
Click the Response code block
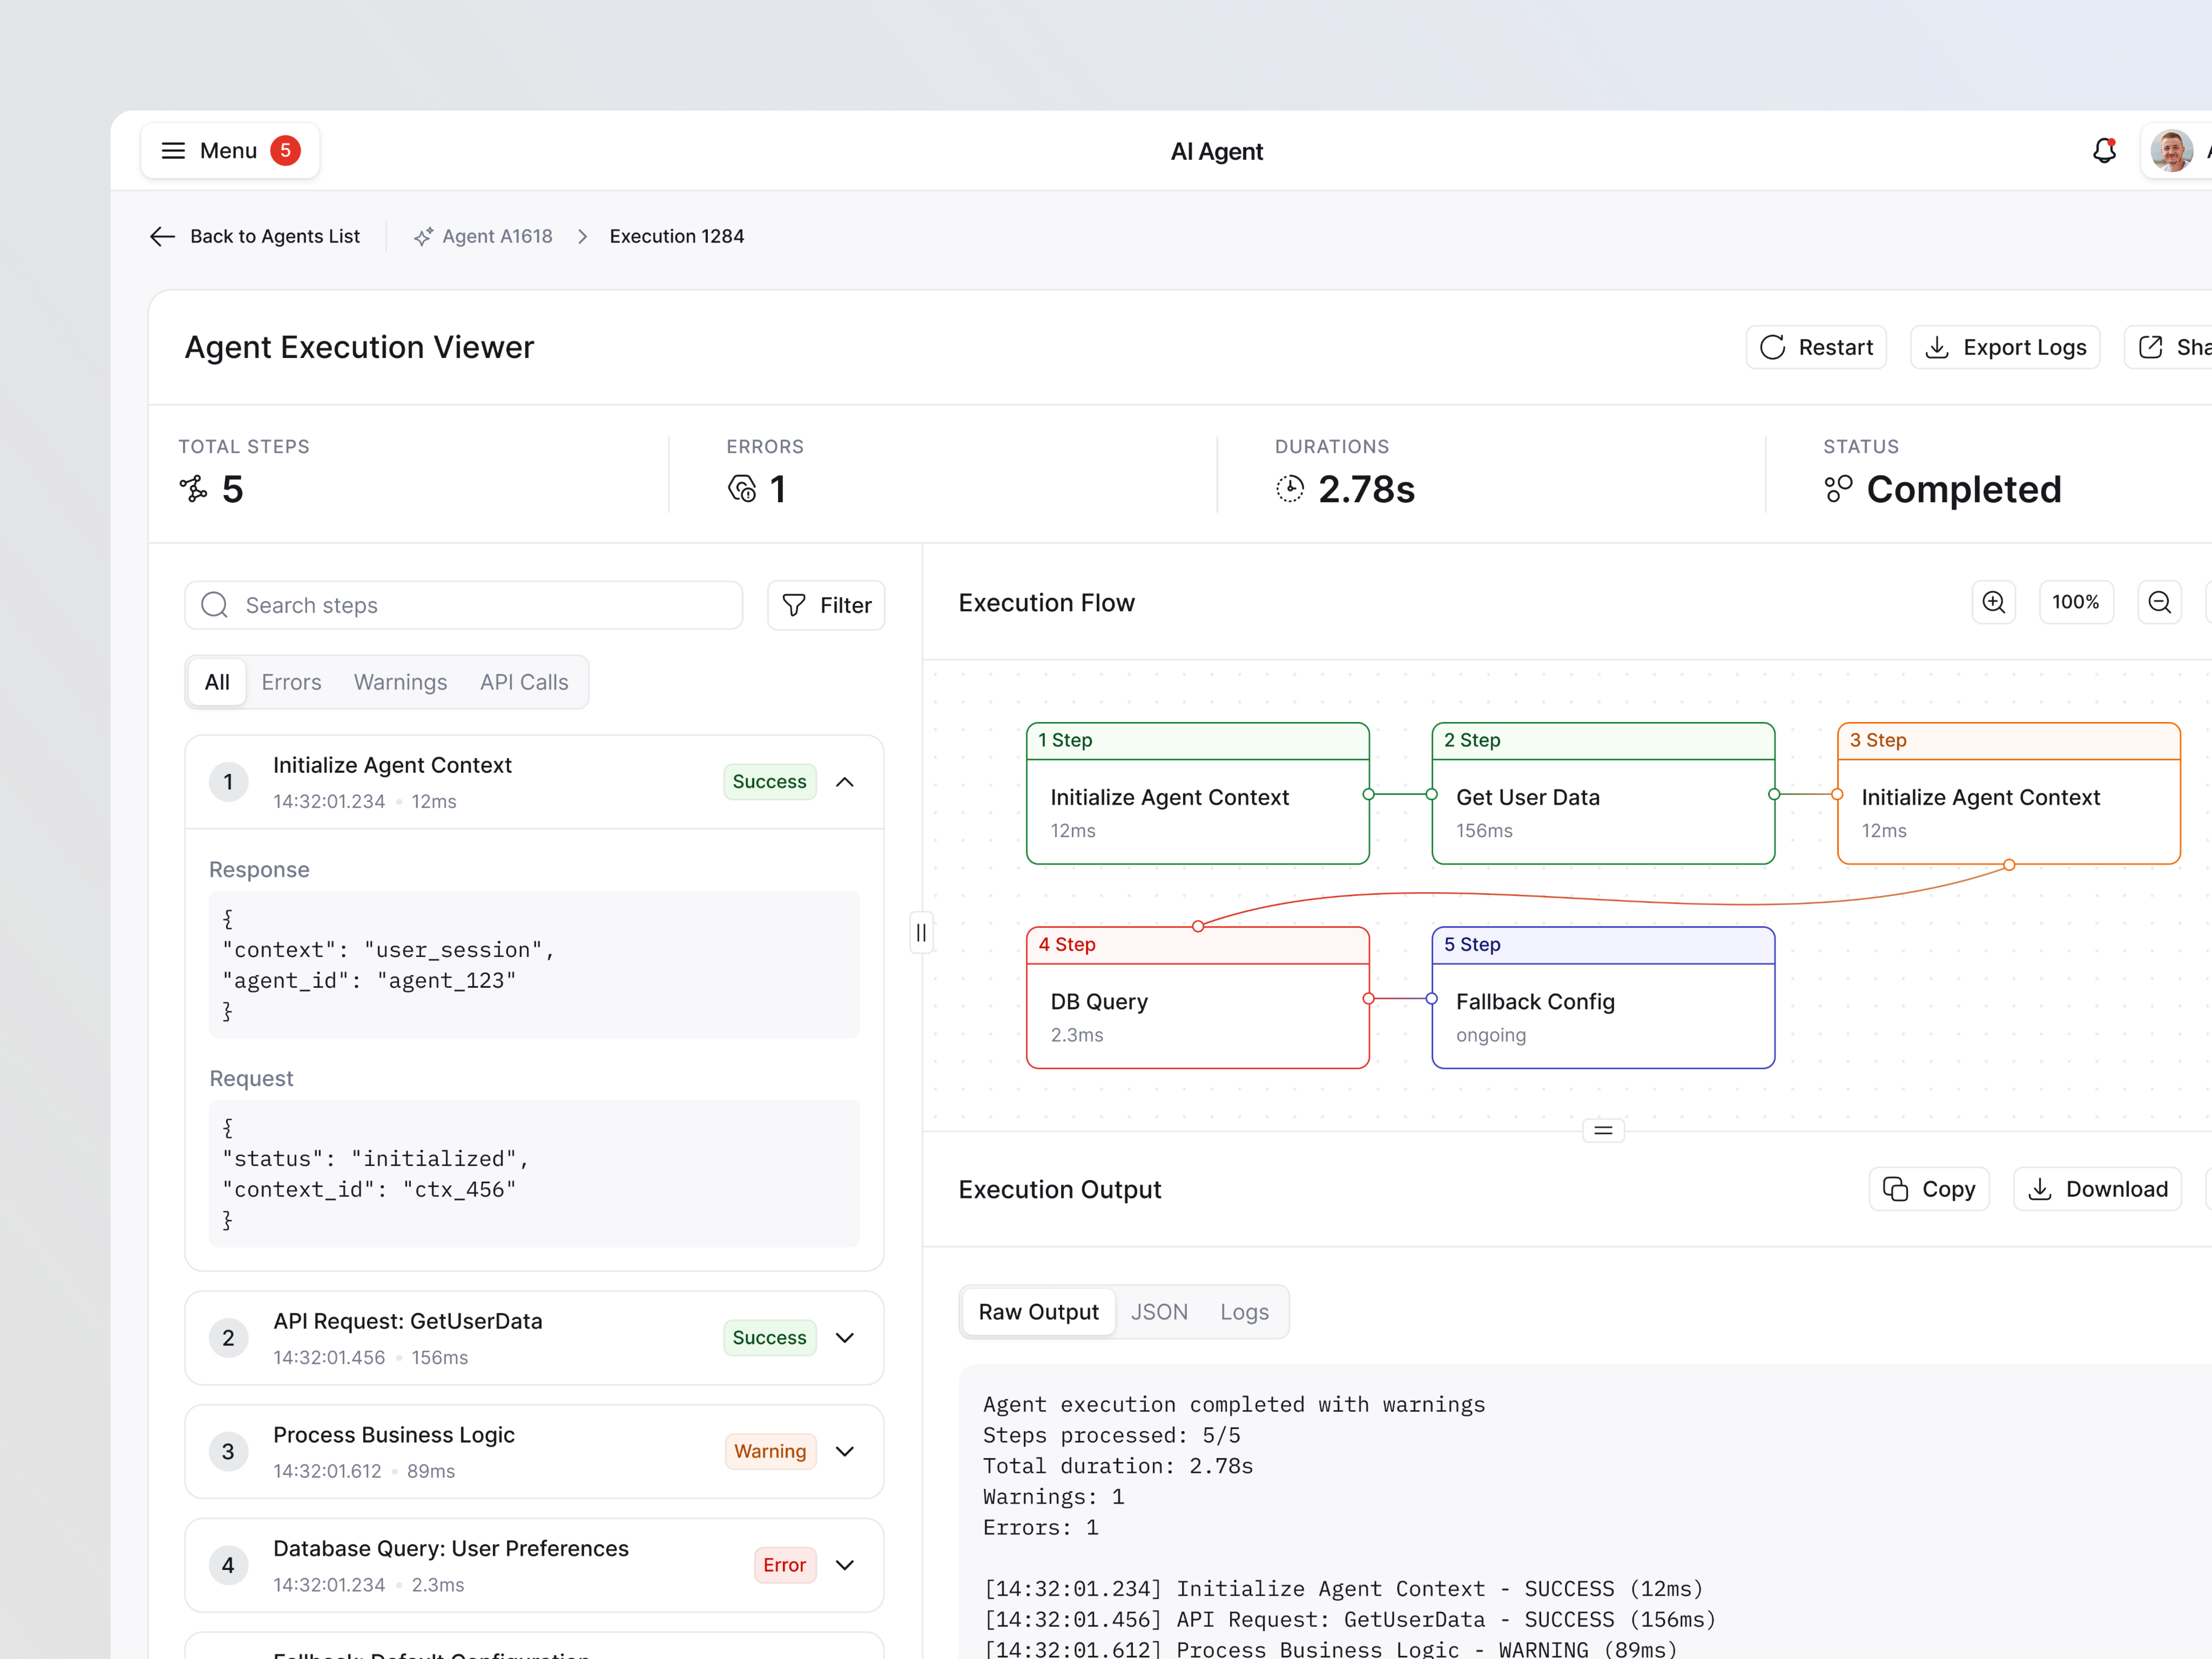[x=534, y=965]
